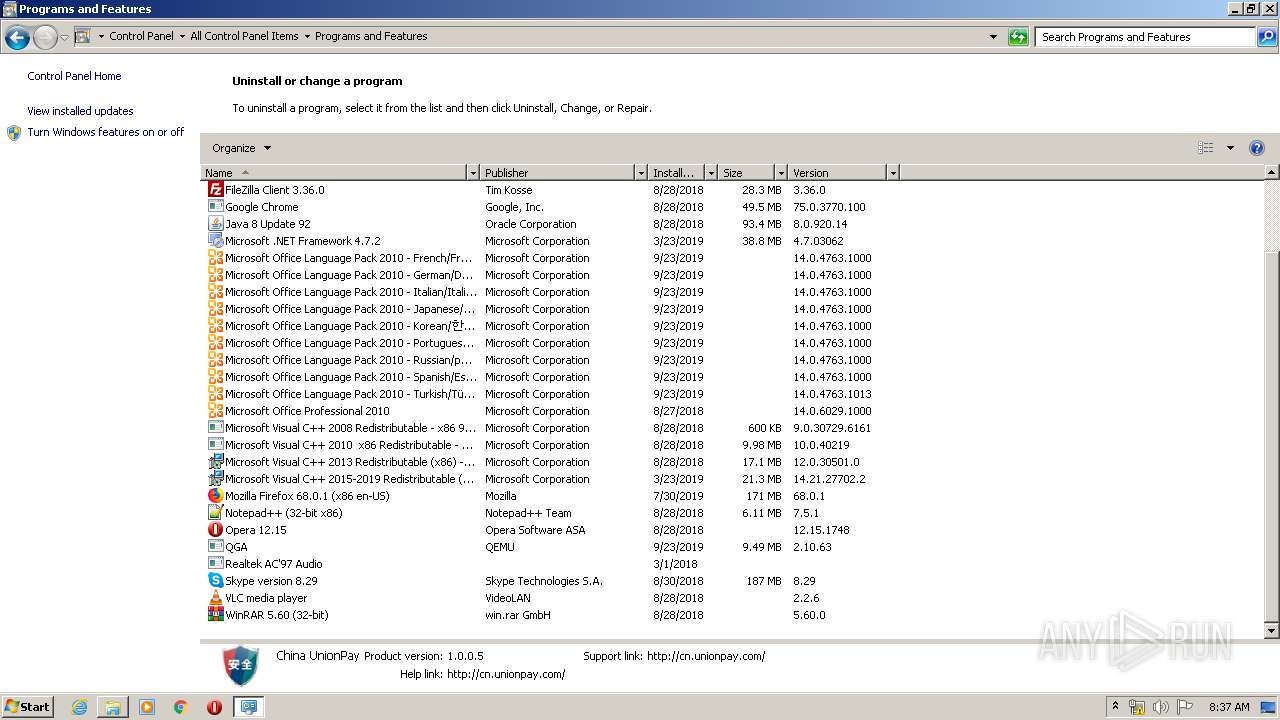Select the Language Pack 2010 Russian row

552,359
